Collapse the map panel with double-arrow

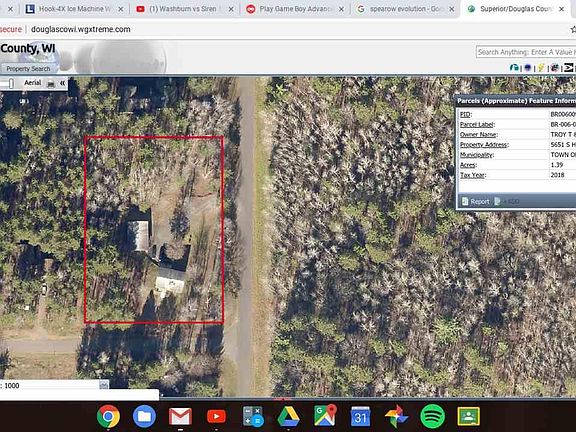pos(62,83)
